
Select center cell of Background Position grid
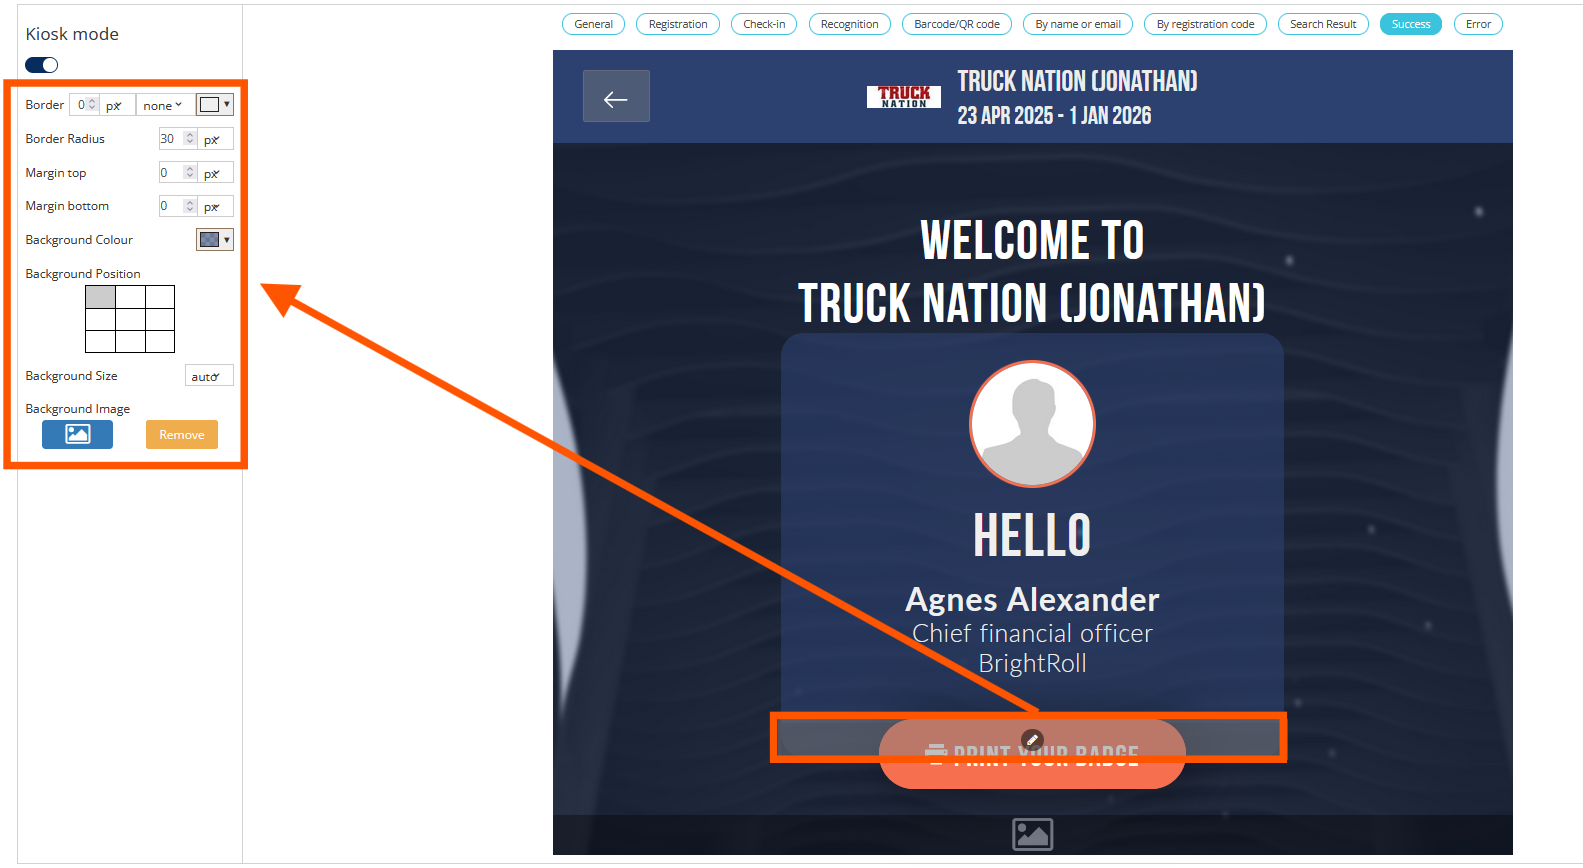130,319
